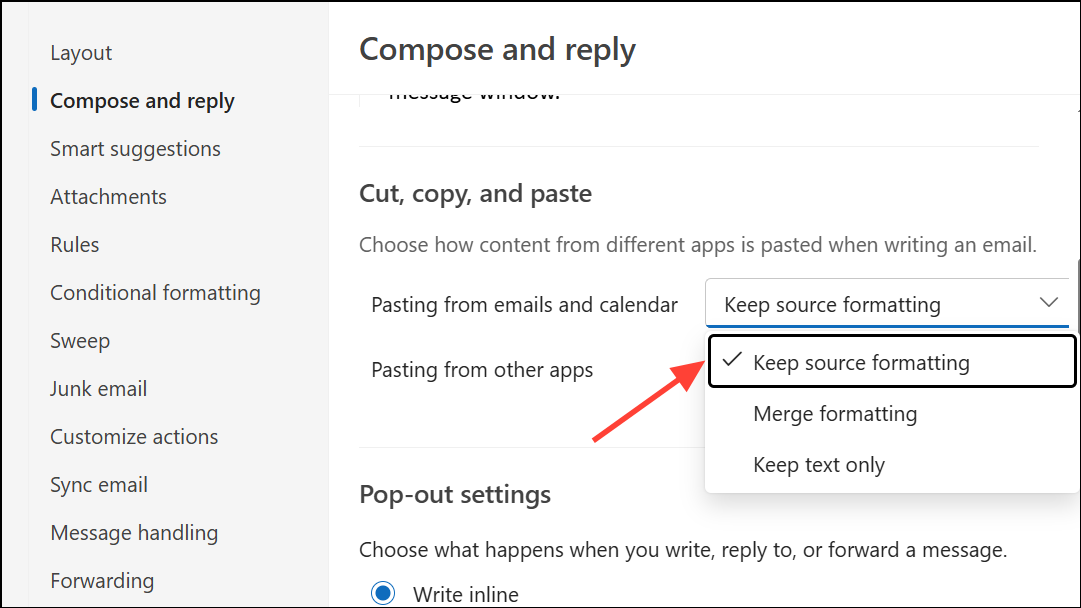
Task: Click the checkmark beside Keep source formatting
Action: (x=732, y=361)
